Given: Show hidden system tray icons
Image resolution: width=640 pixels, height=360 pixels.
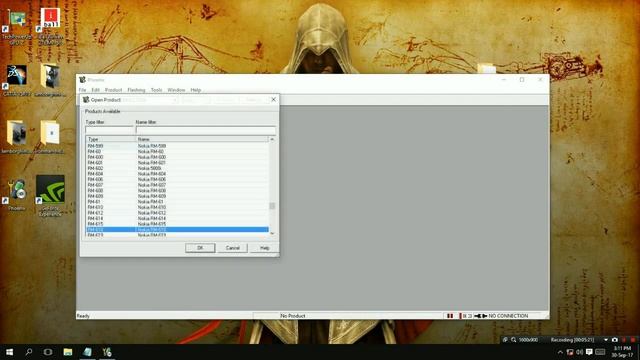Looking at the screenshot, I should click(560, 352).
